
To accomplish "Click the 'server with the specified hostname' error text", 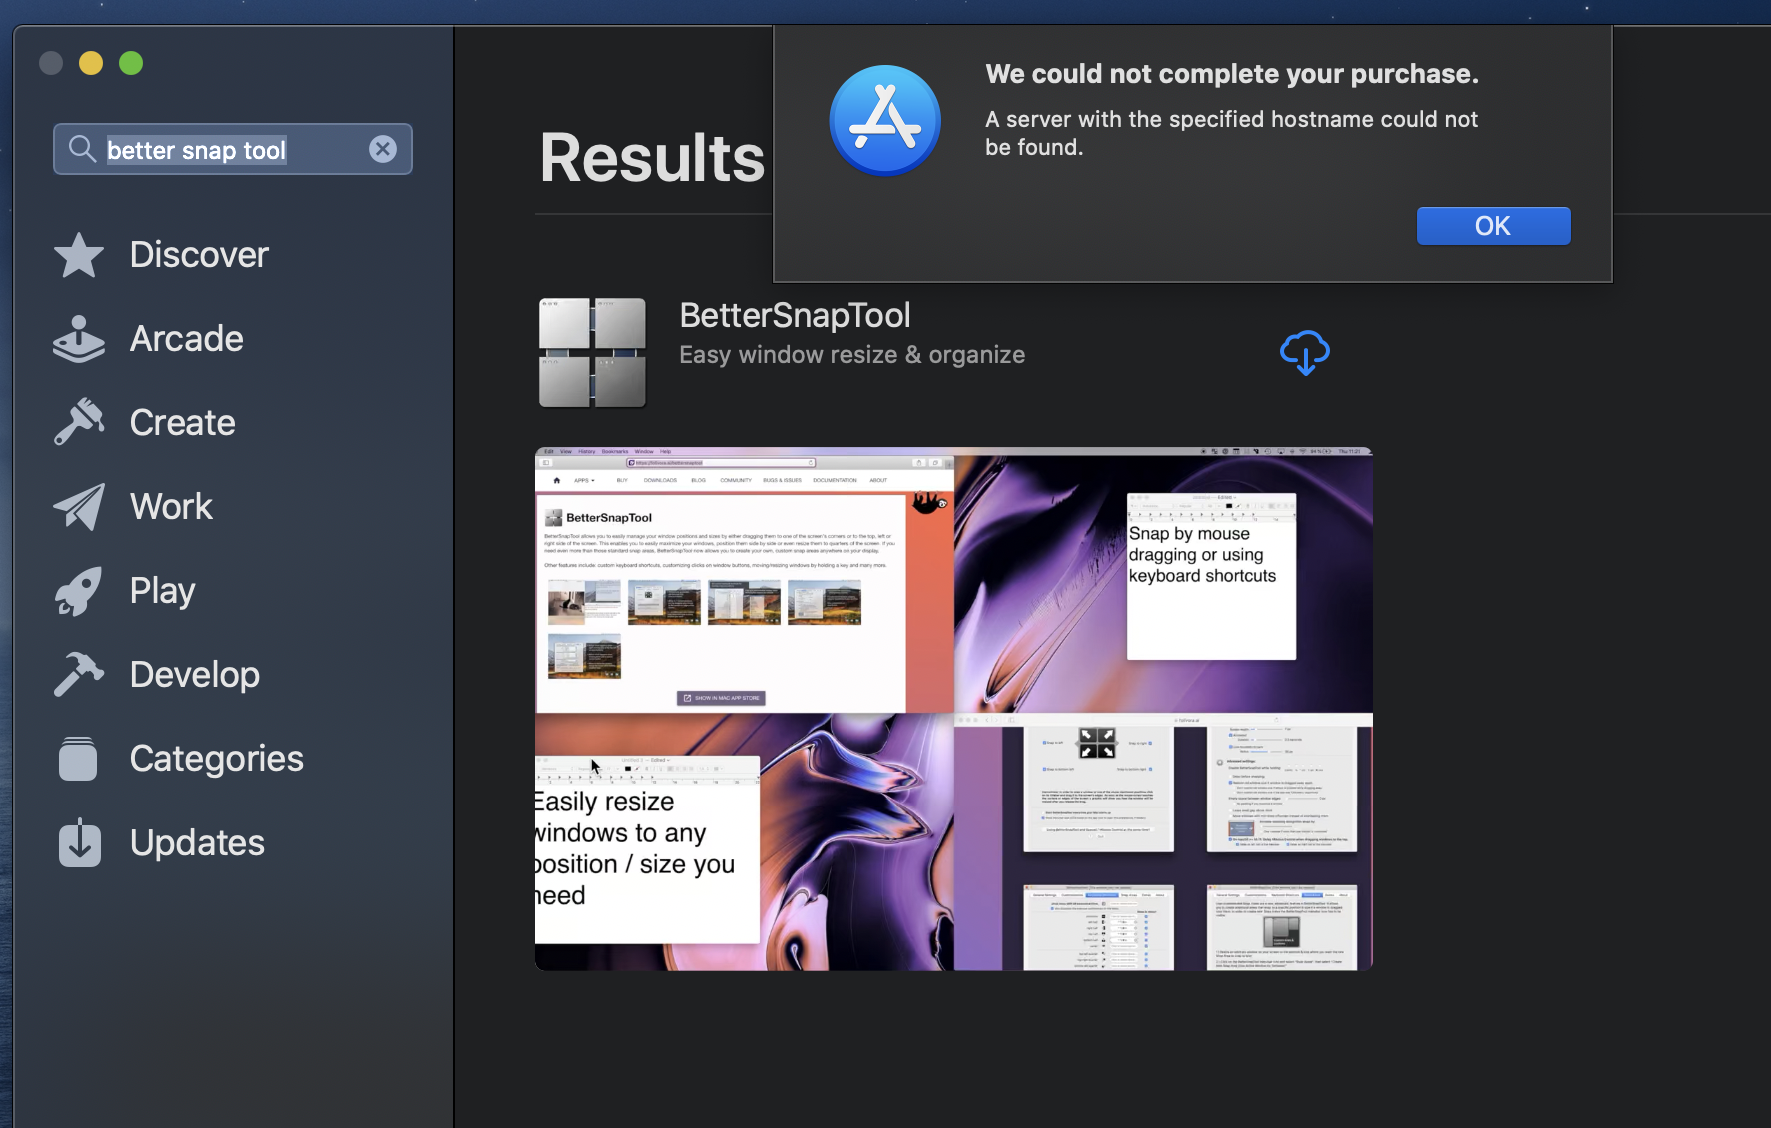I will point(1232,133).
